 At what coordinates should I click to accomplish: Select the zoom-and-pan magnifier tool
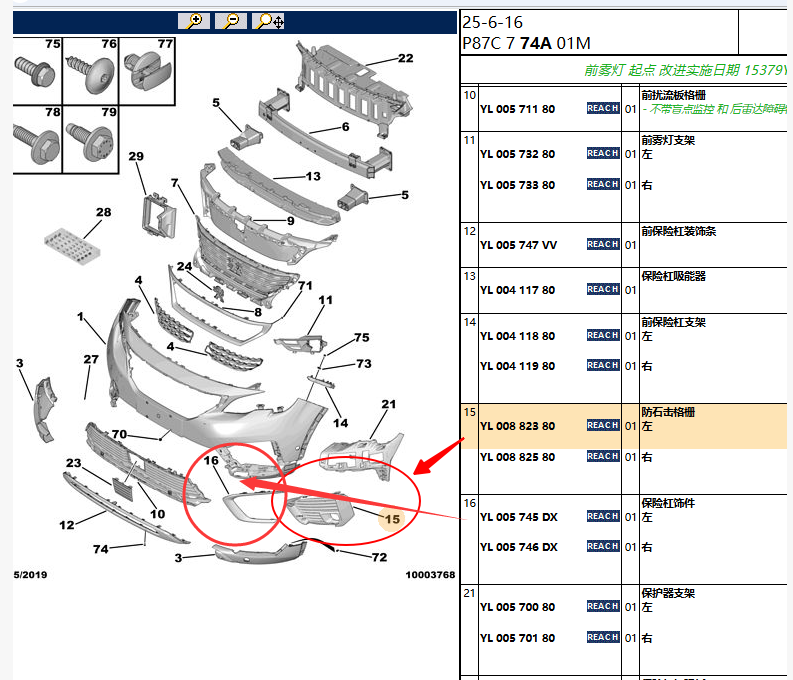pos(268,21)
